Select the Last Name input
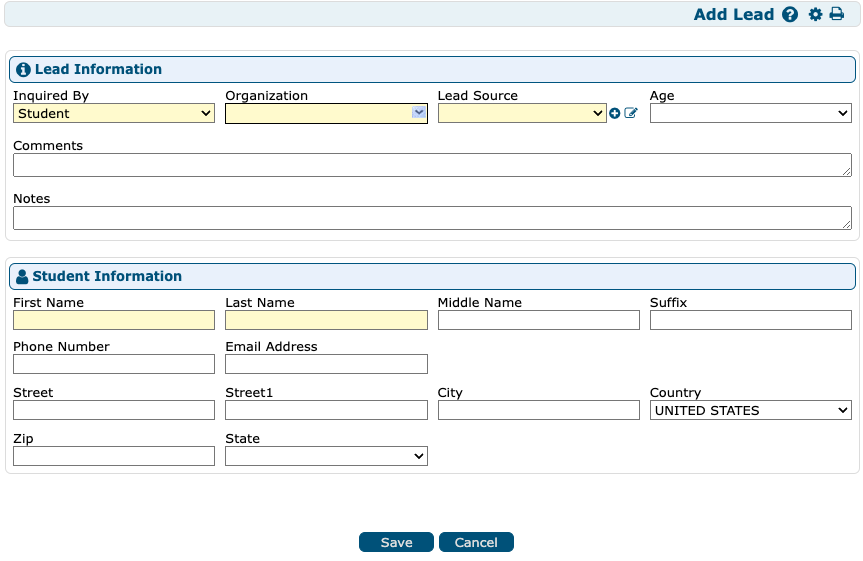863x561 pixels. [x=326, y=320]
